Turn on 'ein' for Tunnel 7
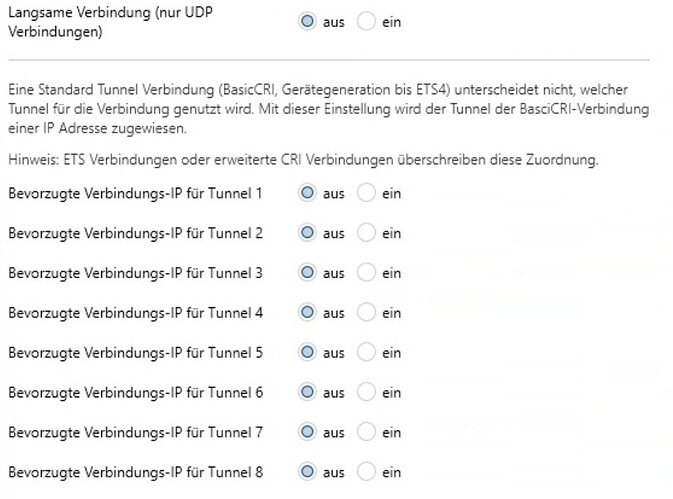Viewport: 673px width, 499px height. (x=366, y=432)
